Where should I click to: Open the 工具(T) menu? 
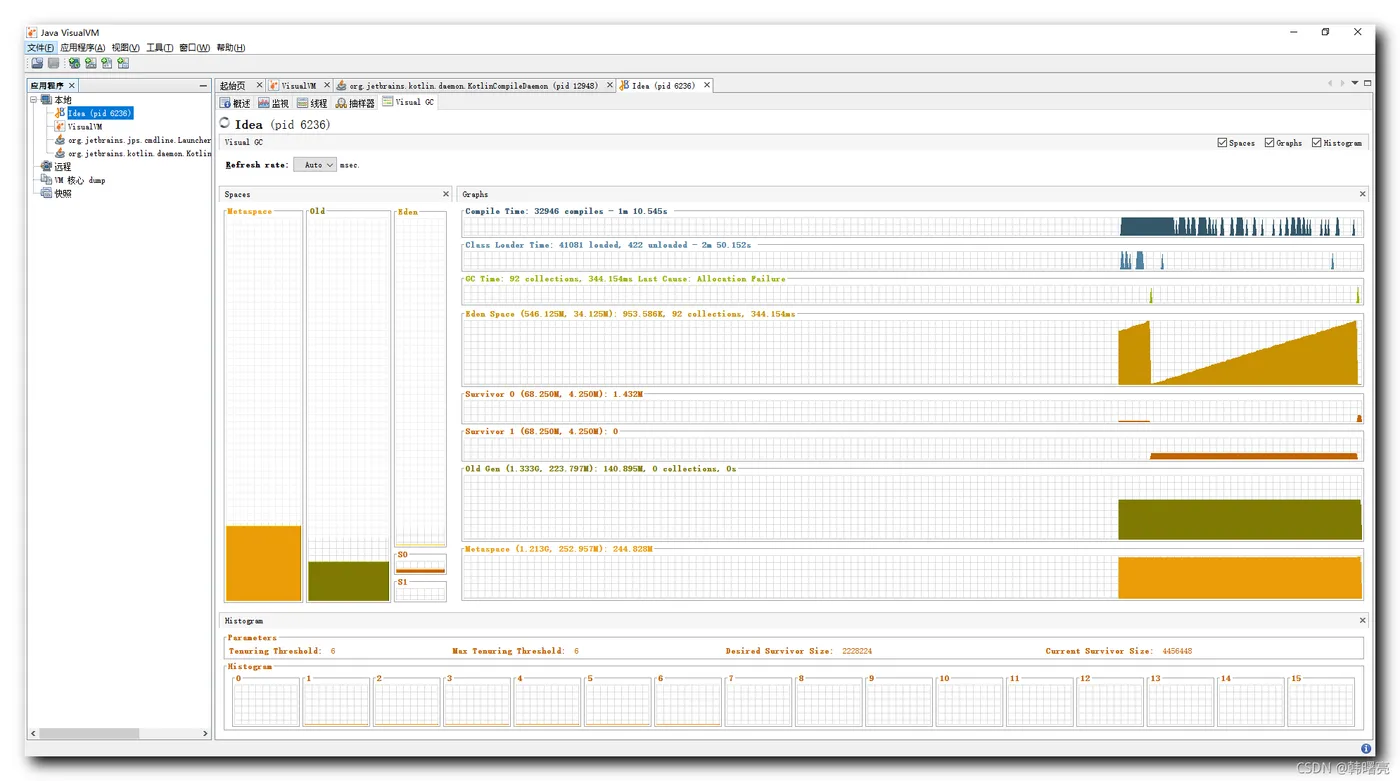tap(159, 48)
